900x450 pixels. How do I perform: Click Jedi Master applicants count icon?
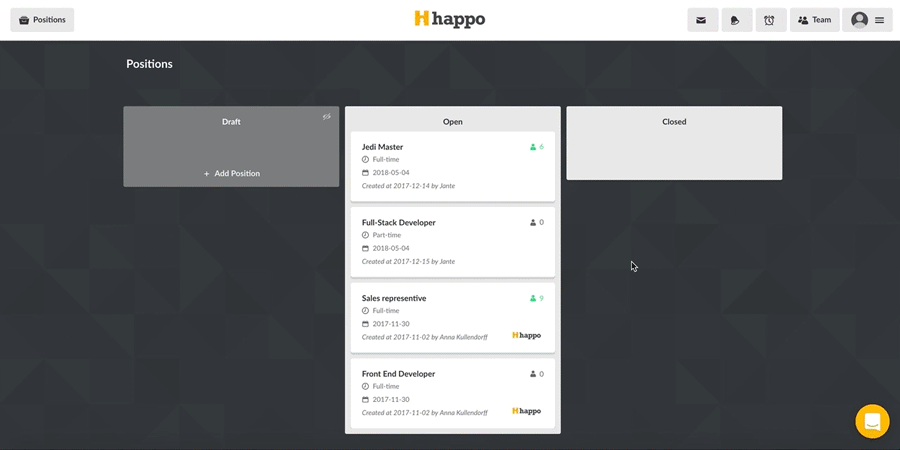click(533, 147)
